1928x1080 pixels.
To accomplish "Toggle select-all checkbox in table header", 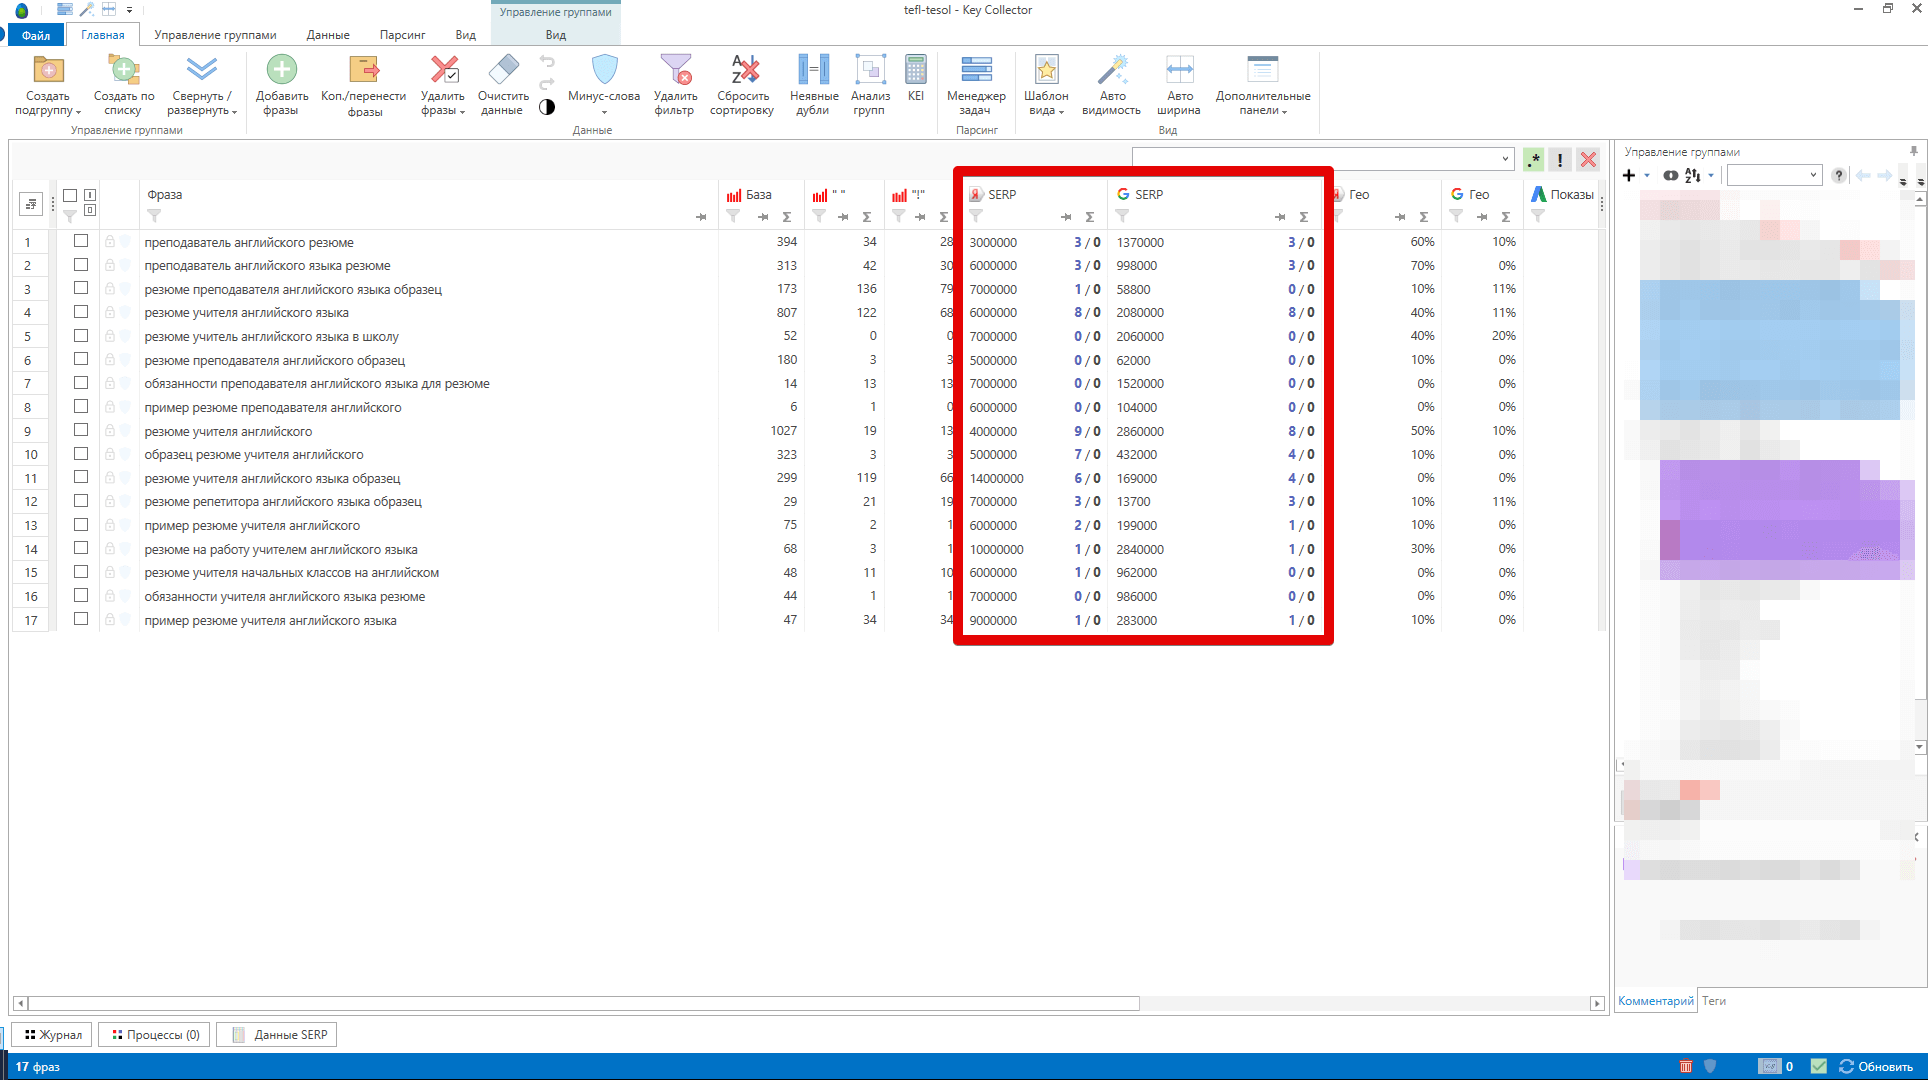I will (x=70, y=196).
